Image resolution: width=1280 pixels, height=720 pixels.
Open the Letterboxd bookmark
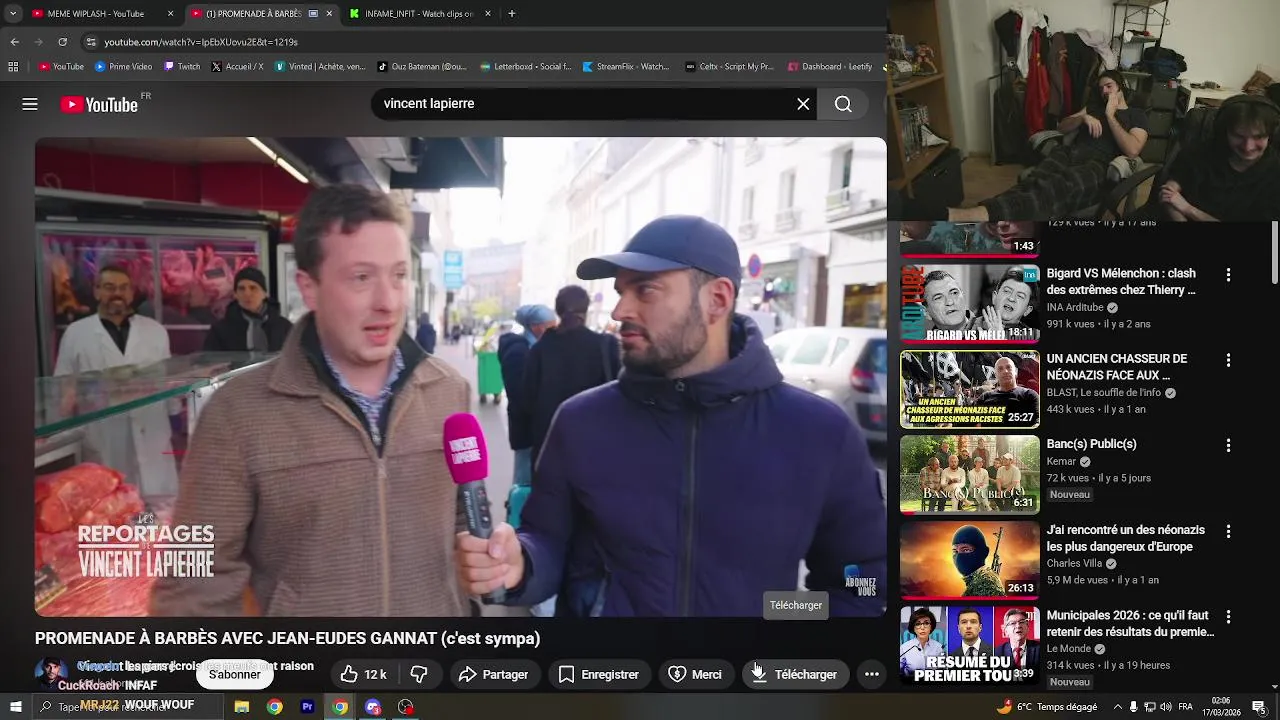pos(525,67)
